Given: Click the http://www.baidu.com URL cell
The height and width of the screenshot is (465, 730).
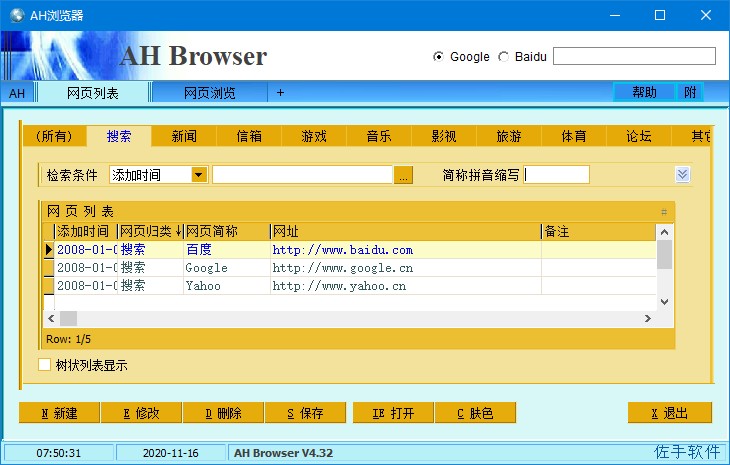Looking at the screenshot, I should pos(405,250).
